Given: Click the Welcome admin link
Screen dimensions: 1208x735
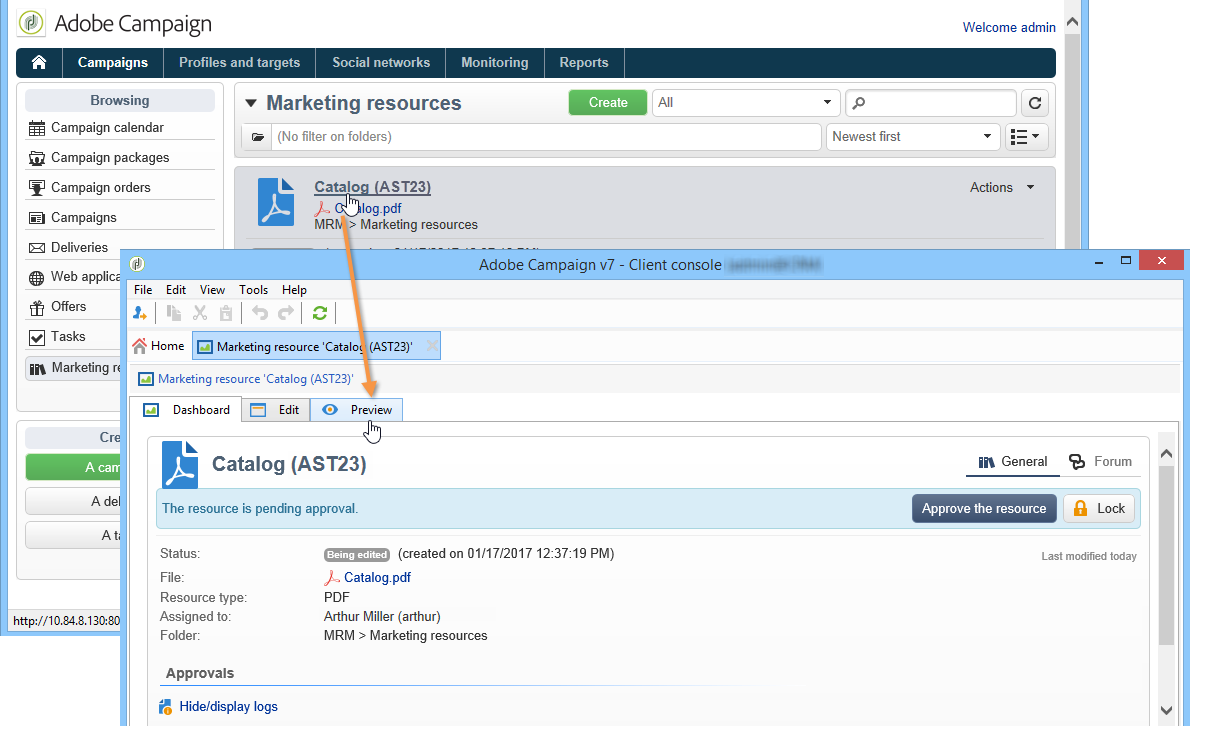Looking at the screenshot, I should pyautogui.click(x=1009, y=27).
